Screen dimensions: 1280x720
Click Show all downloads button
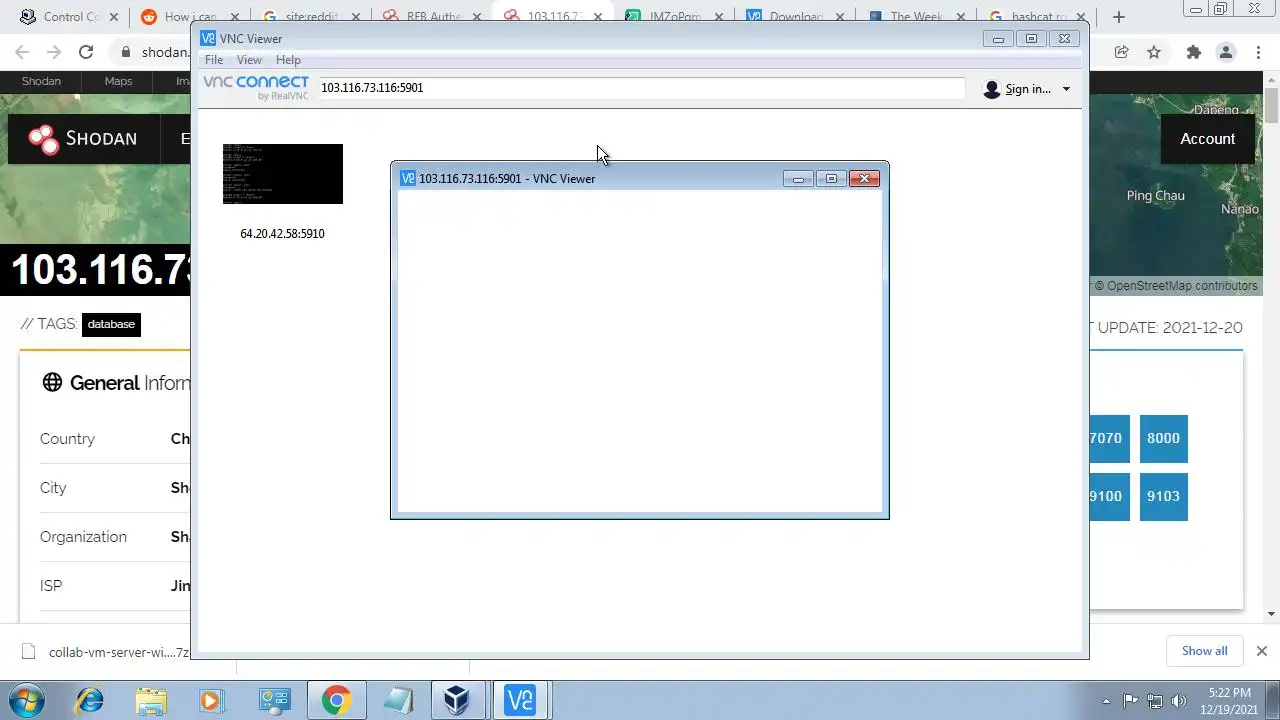tap(1204, 651)
